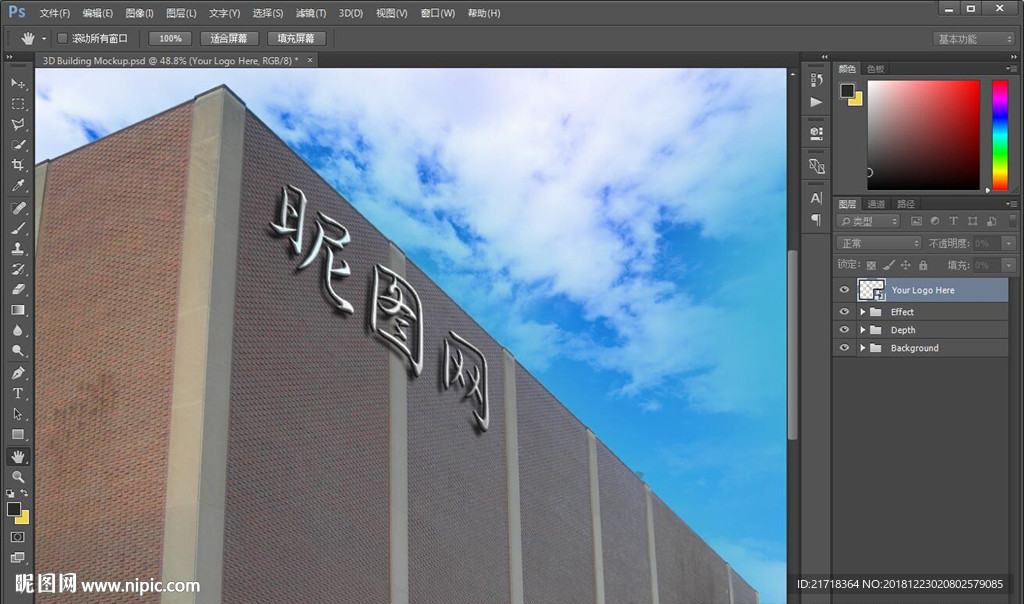Select the Hand tool in toolbox
This screenshot has height=604, width=1024.
[x=18, y=456]
